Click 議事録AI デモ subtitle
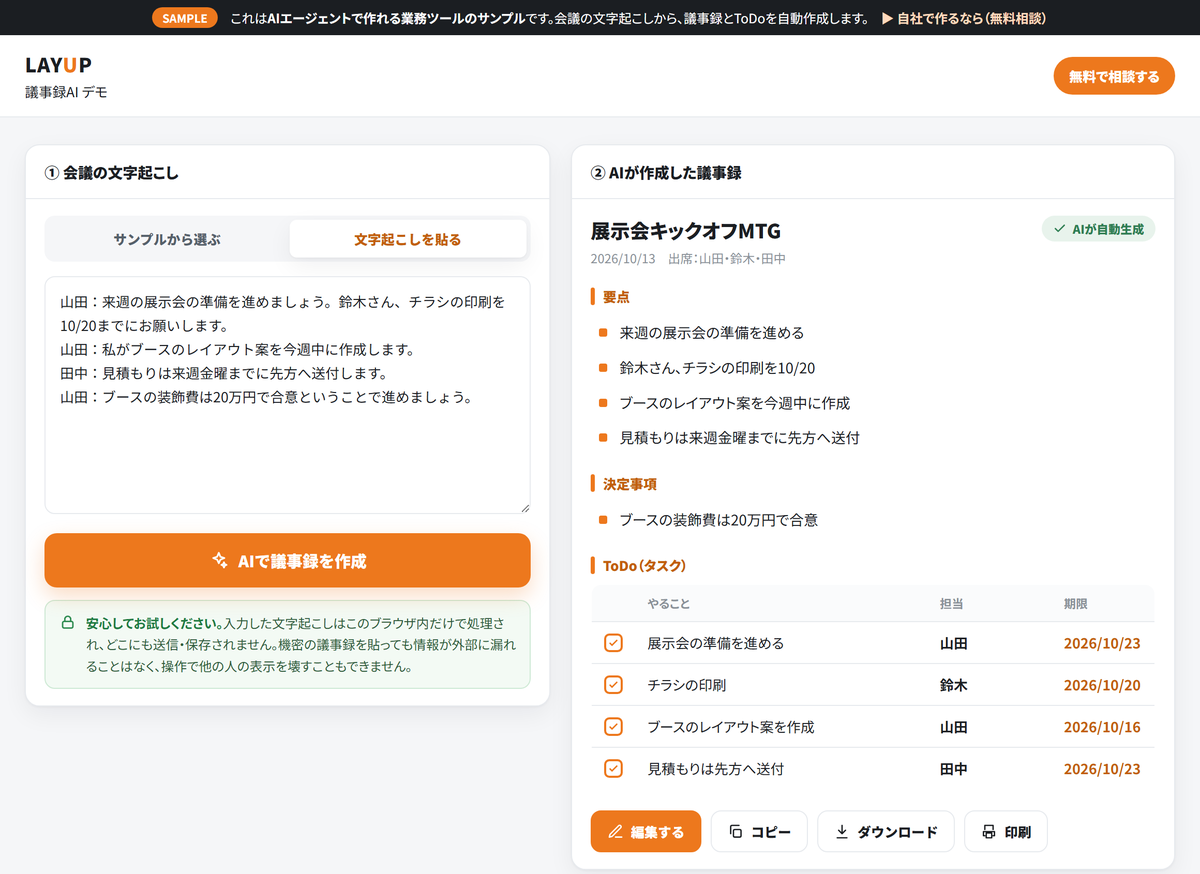 66,92
